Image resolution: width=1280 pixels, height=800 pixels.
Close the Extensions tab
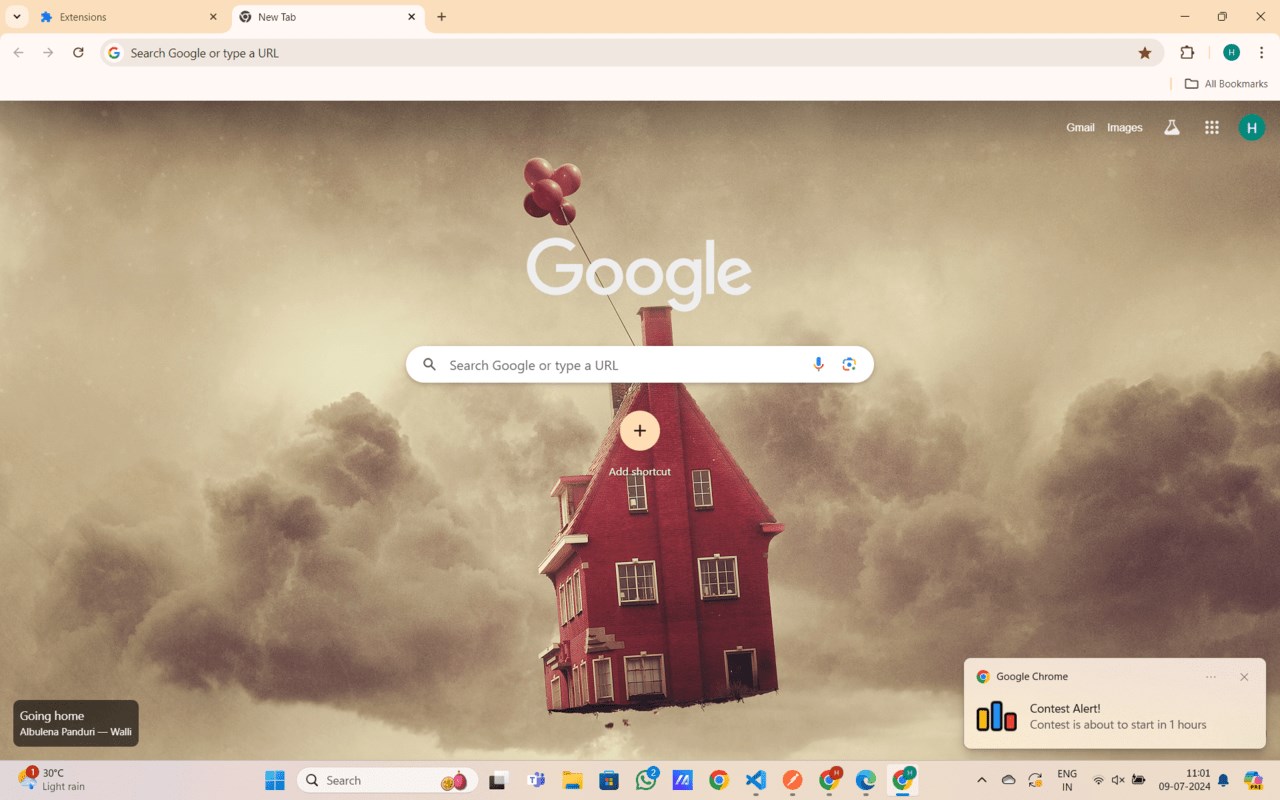pyautogui.click(x=213, y=17)
